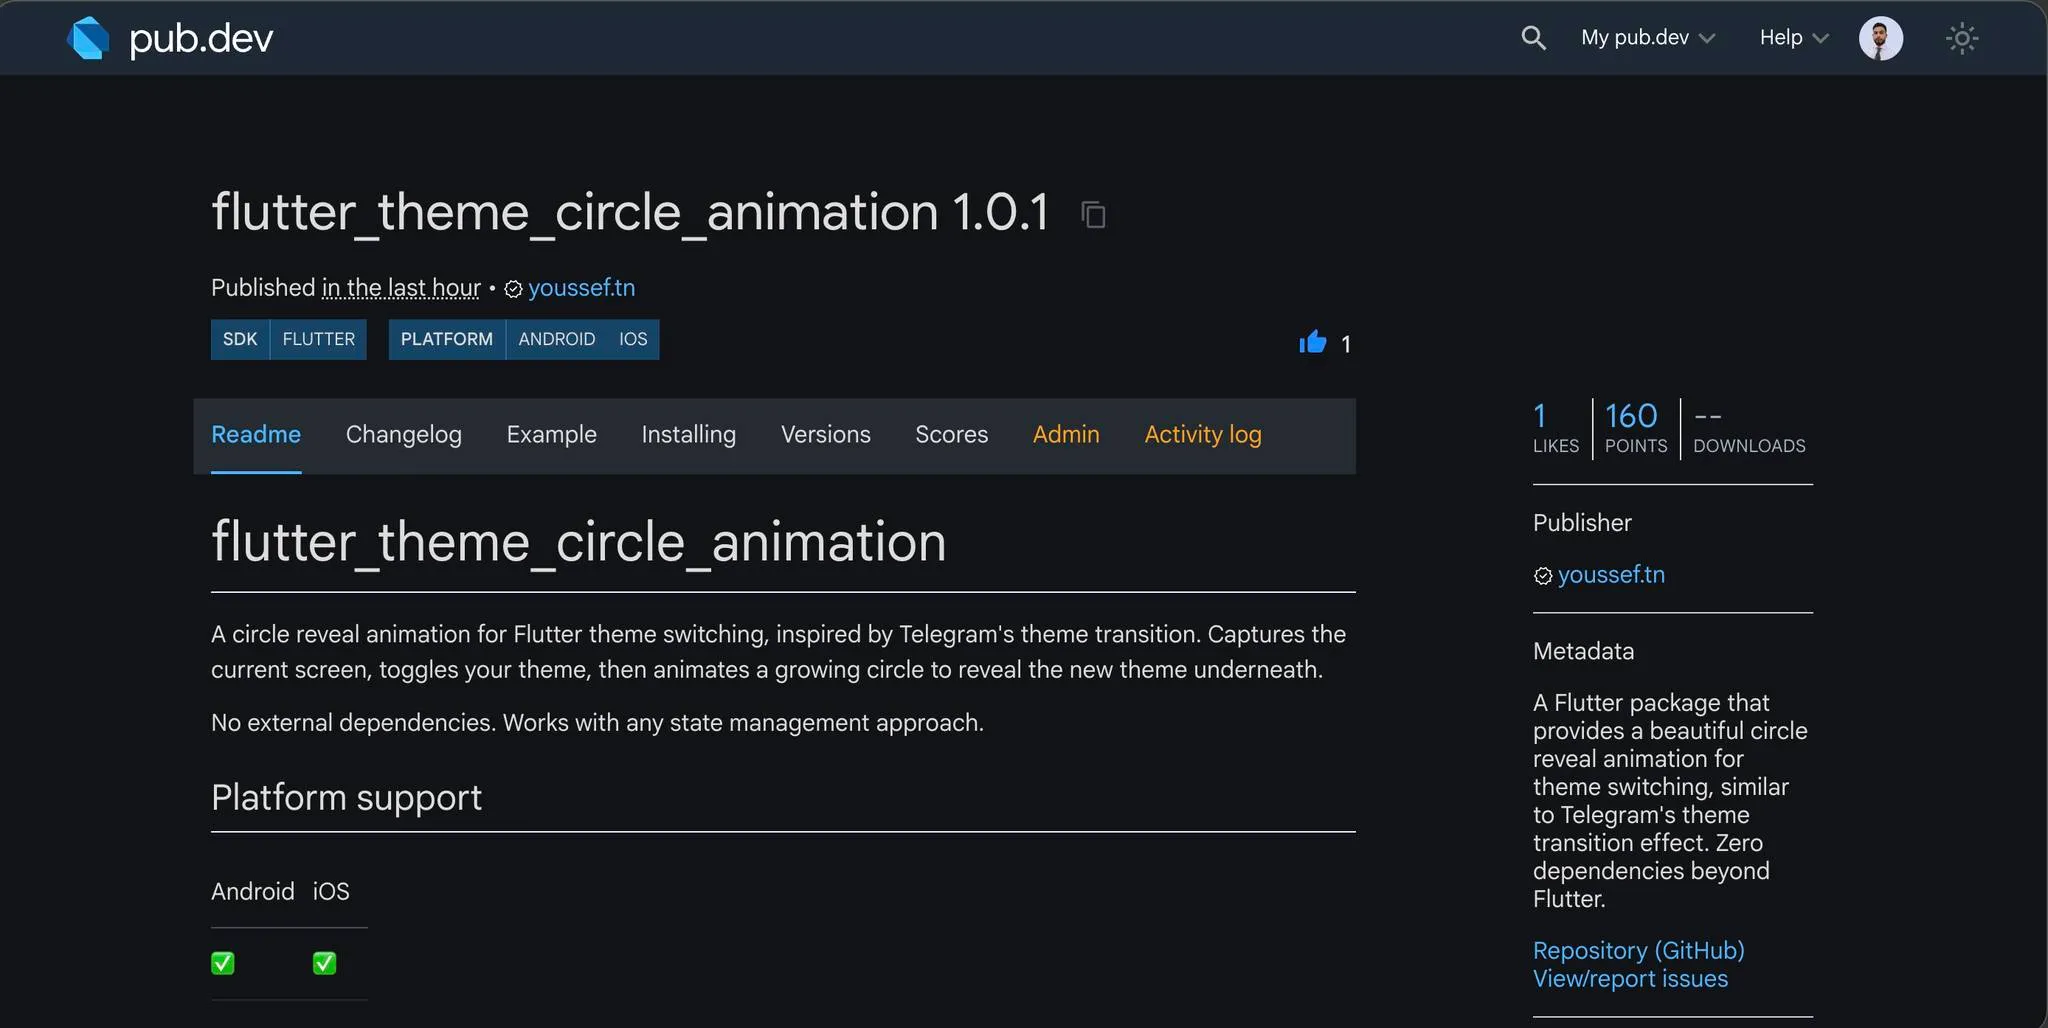Click the Android support checkmark
The height and width of the screenshot is (1028, 2048).
pos(223,963)
